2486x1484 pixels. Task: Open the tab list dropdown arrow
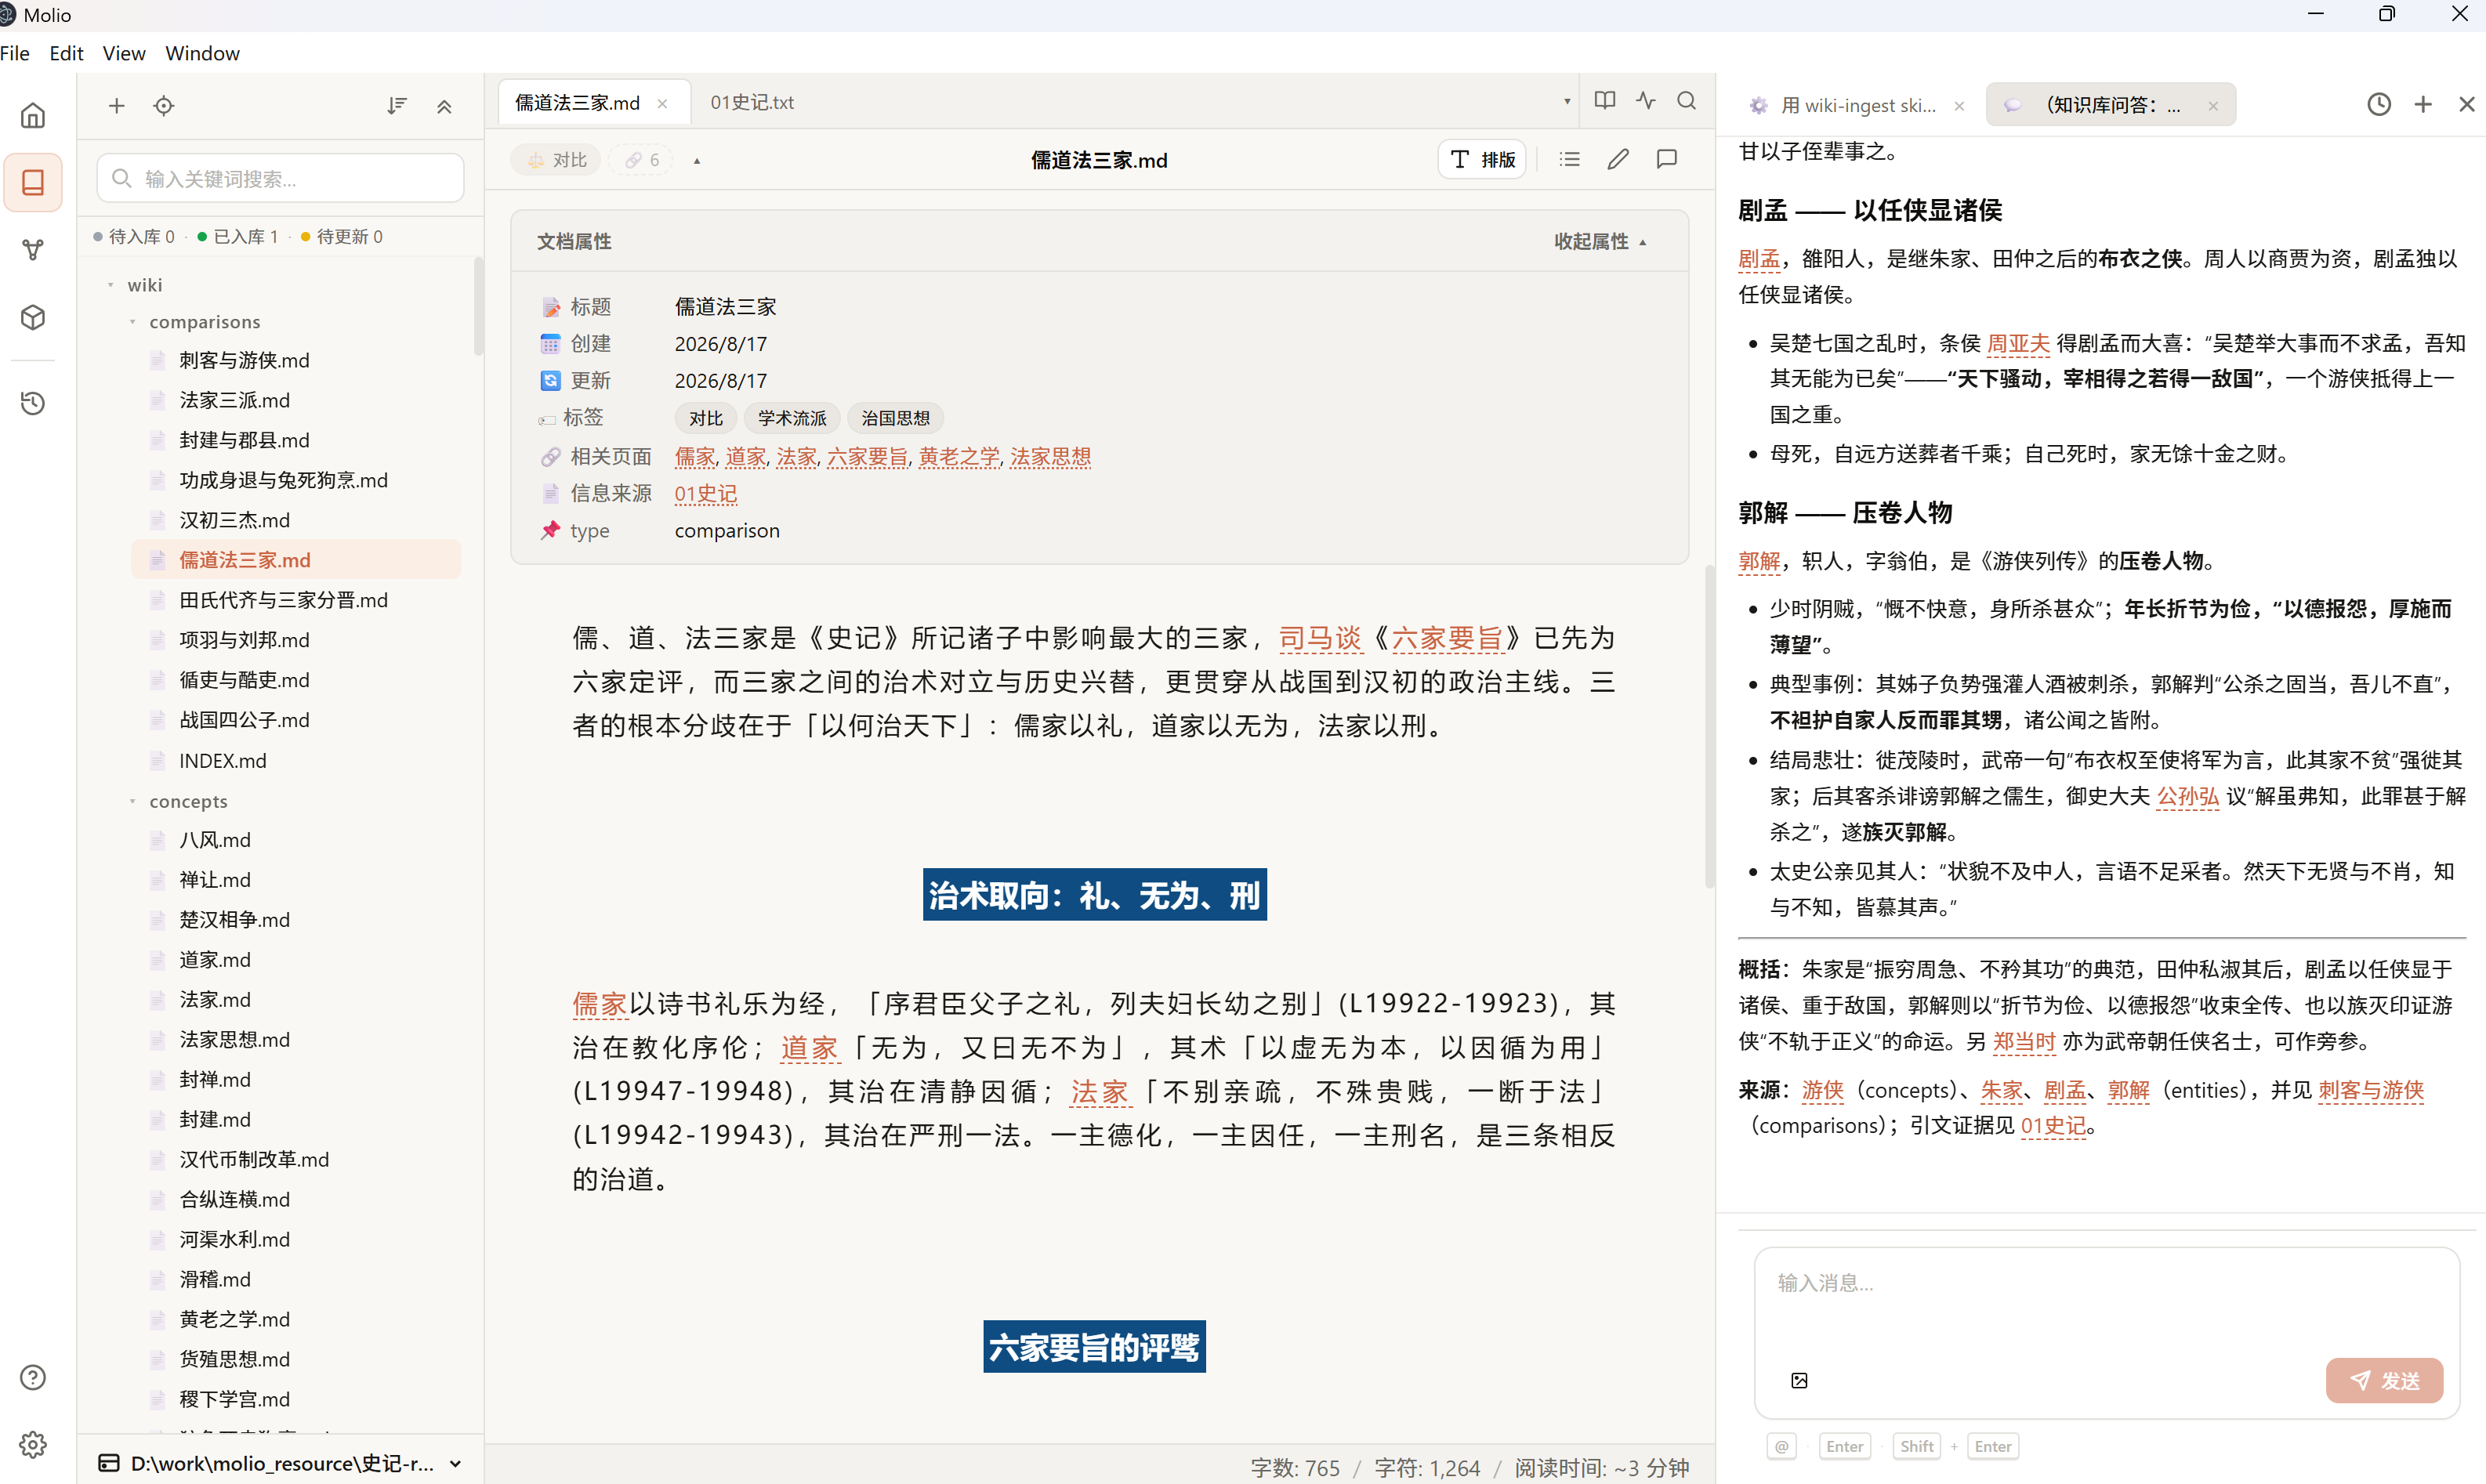(1567, 101)
